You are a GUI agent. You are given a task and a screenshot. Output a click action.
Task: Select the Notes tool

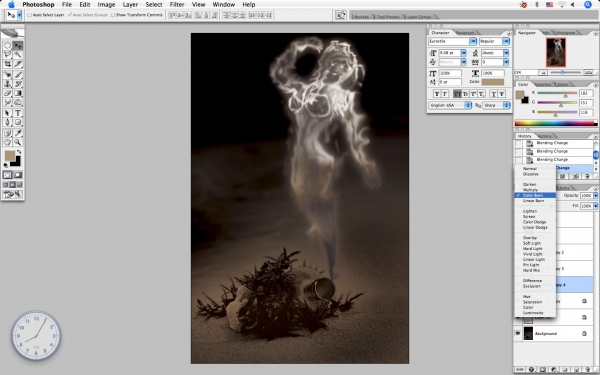click(x=7, y=133)
